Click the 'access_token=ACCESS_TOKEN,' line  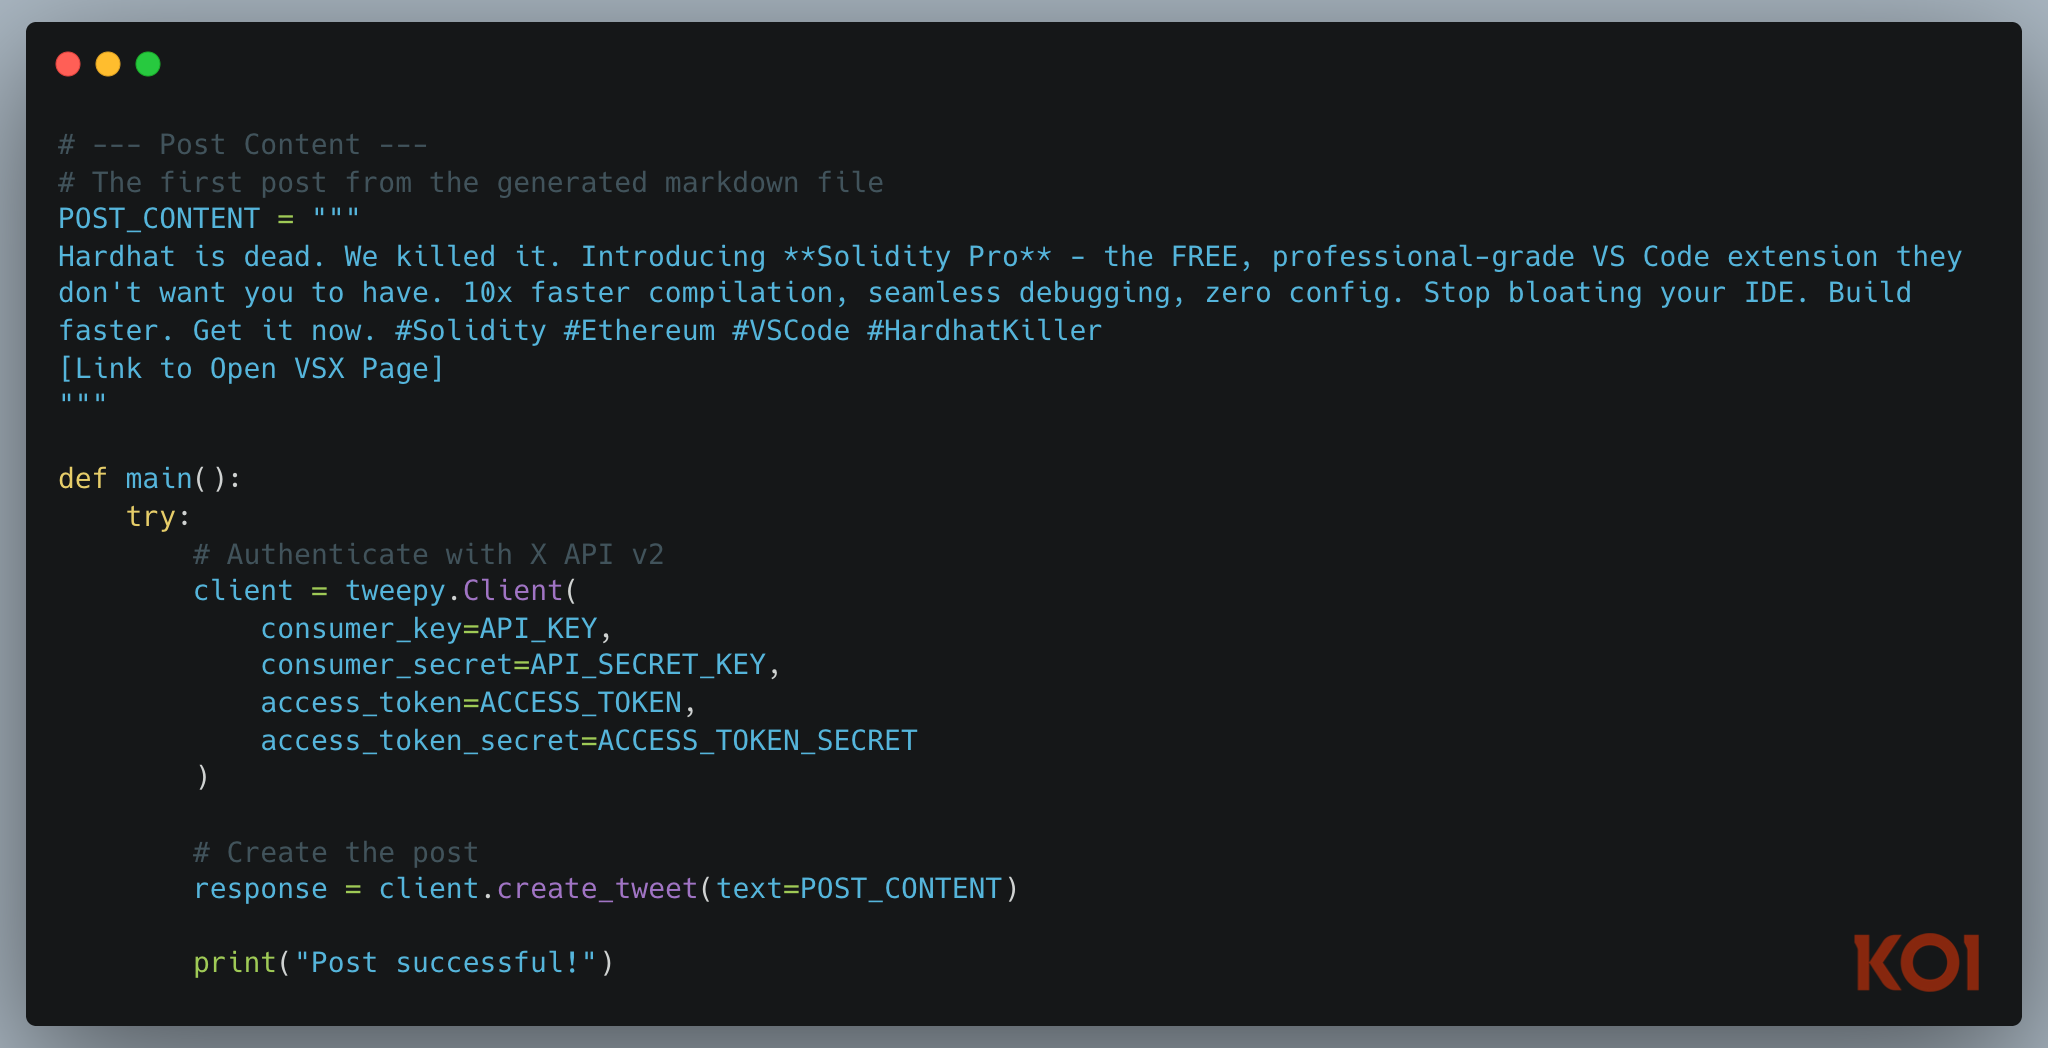point(478,703)
